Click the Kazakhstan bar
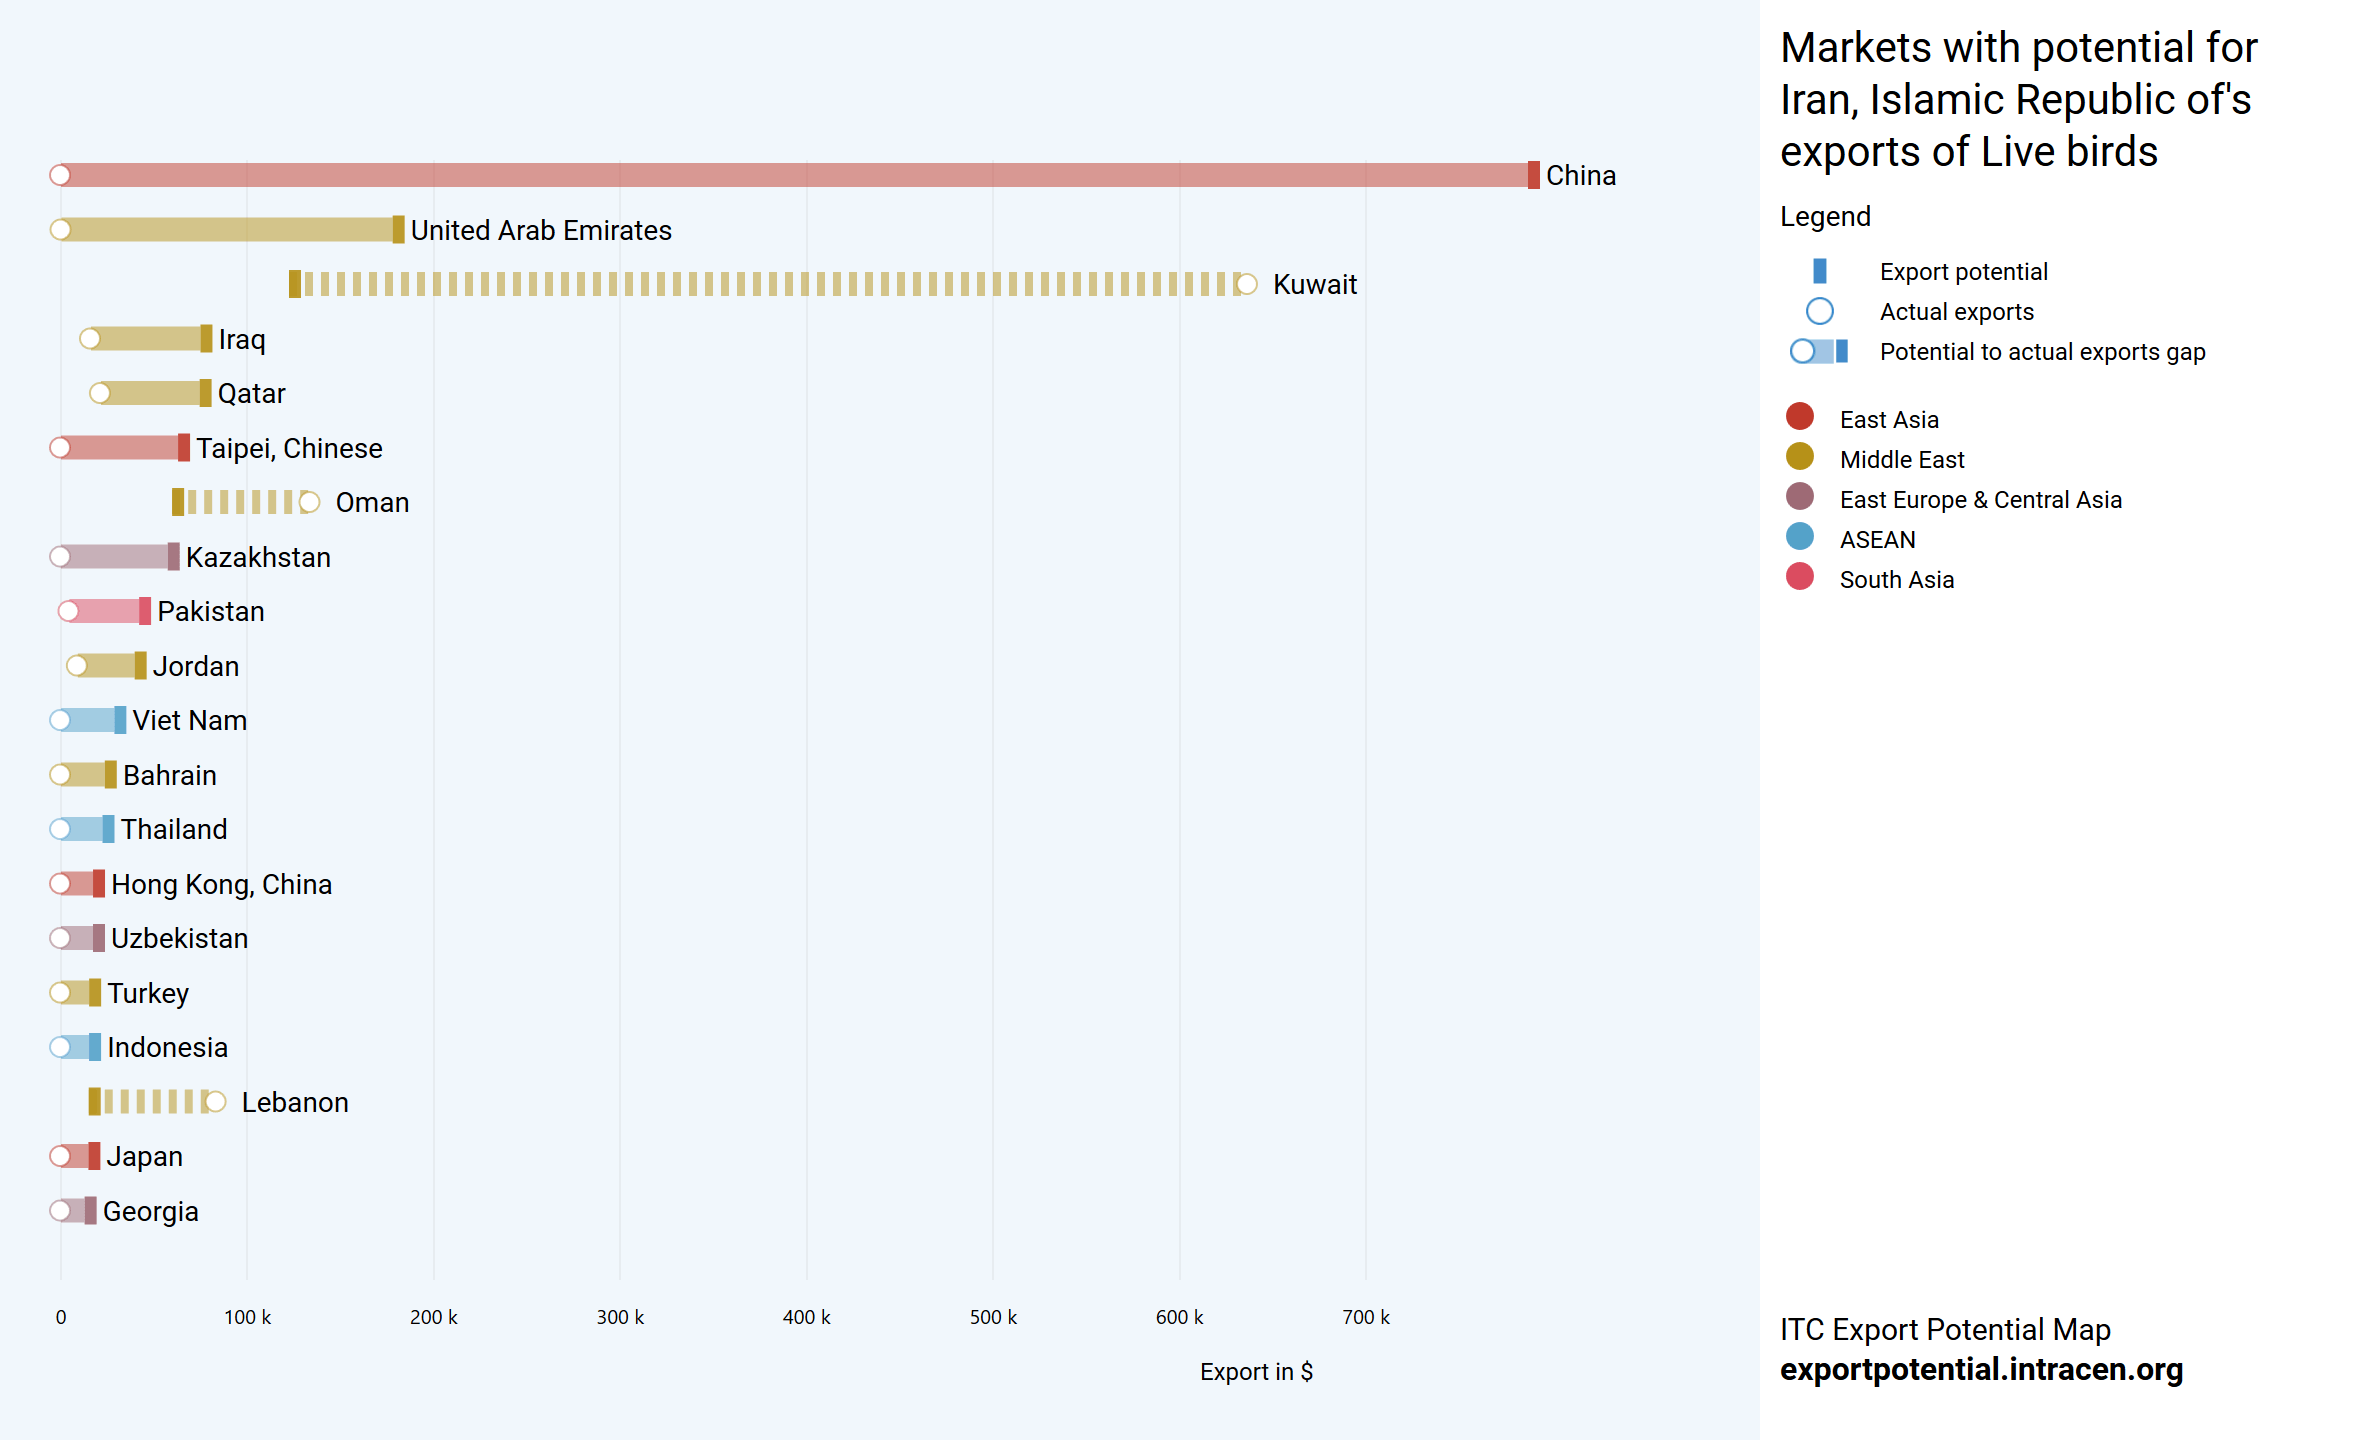 click(115, 557)
